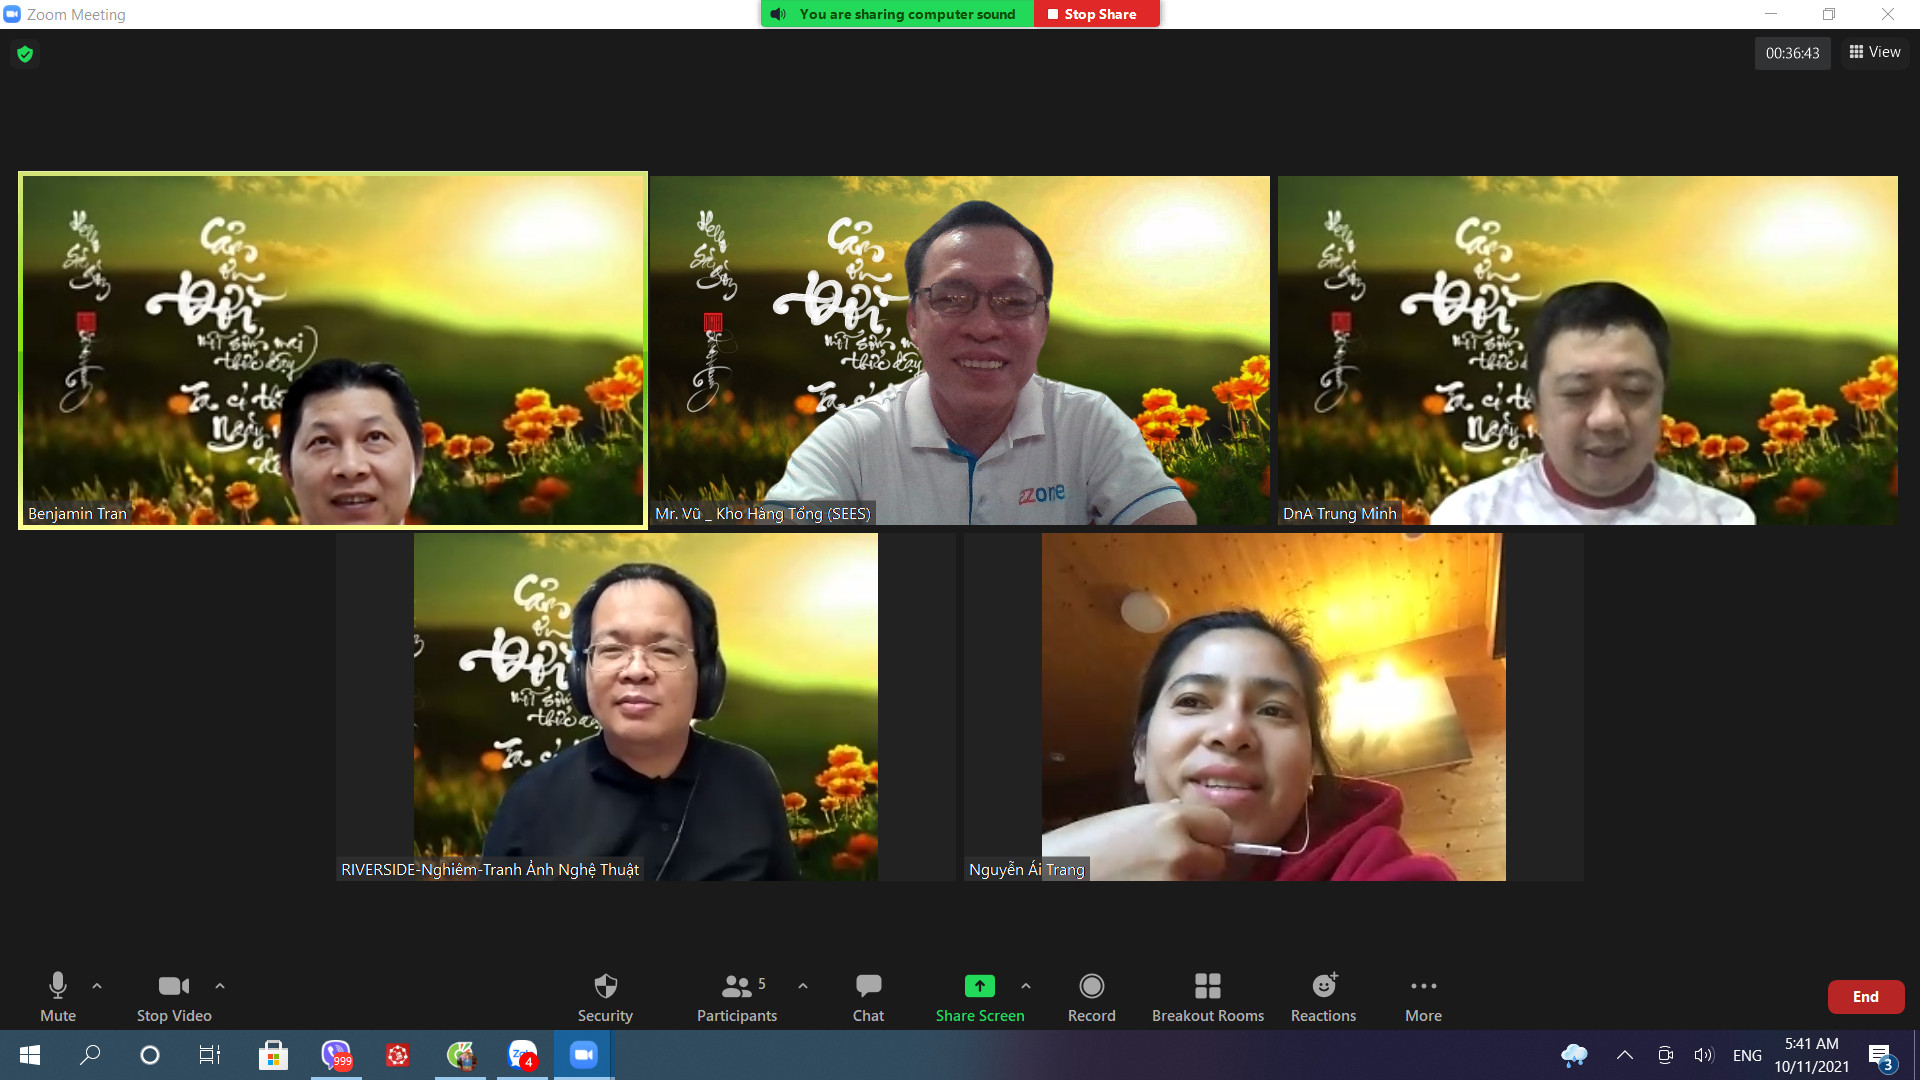1920x1080 pixels.
Task: Click the green encryption shield icon
Action: click(25, 54)
